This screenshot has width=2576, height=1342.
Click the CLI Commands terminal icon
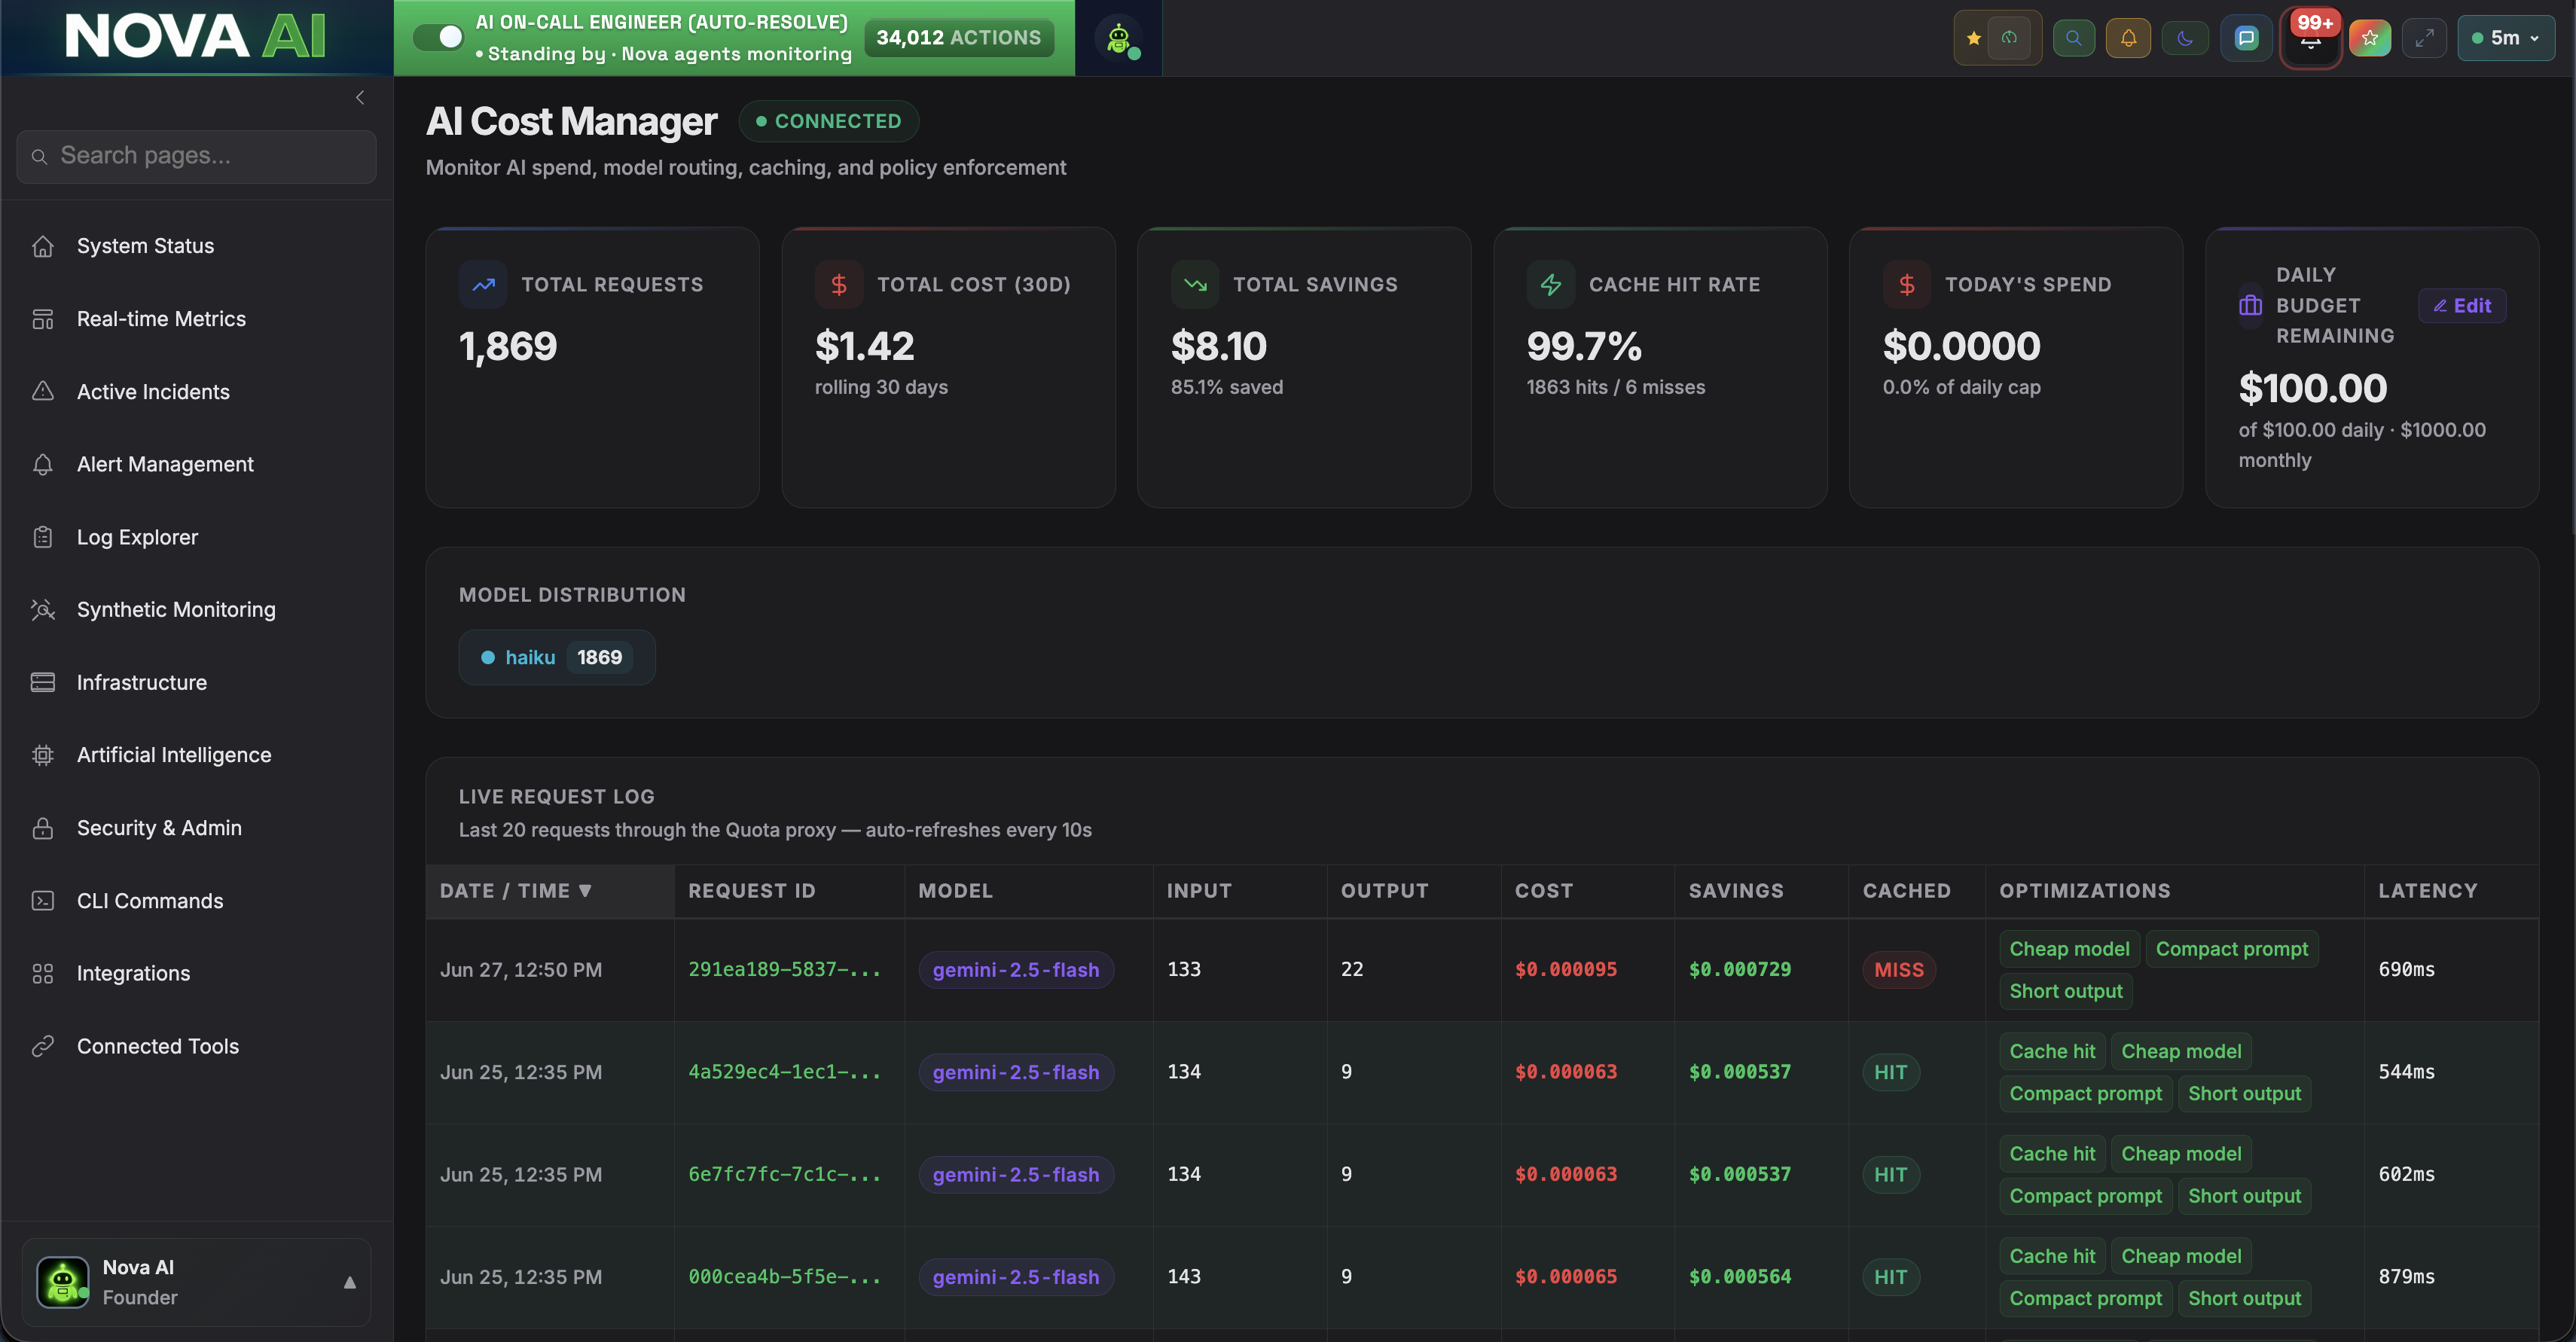(43, 901)
